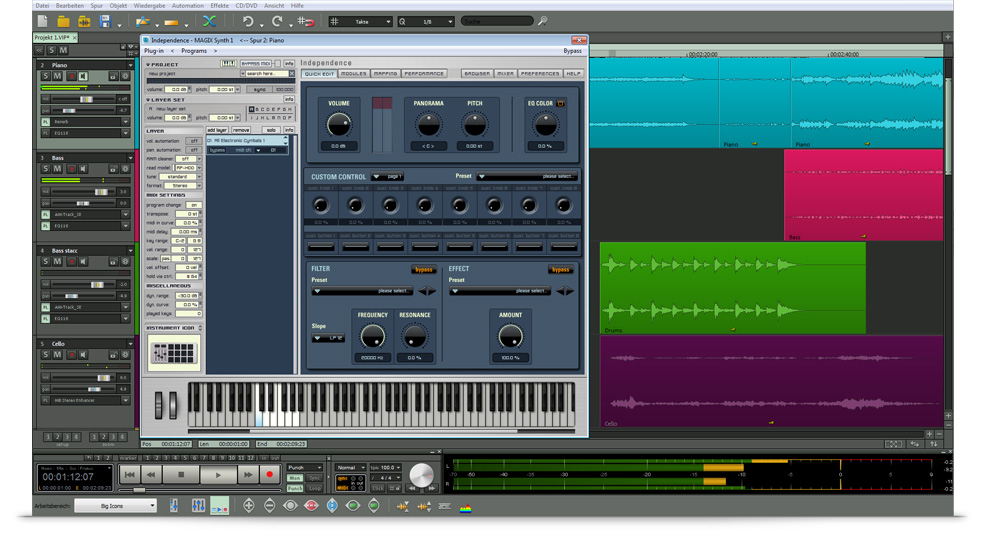Click the search here field in Independence
The width and height of the screenshot is (982, 535).
coord(267,73)
